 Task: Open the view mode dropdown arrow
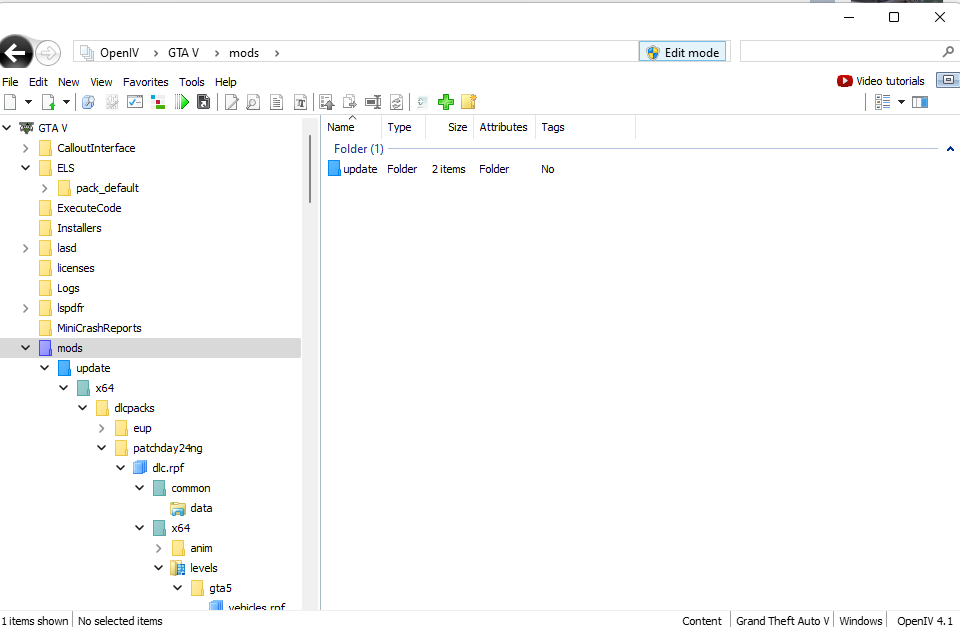point(901,102)
